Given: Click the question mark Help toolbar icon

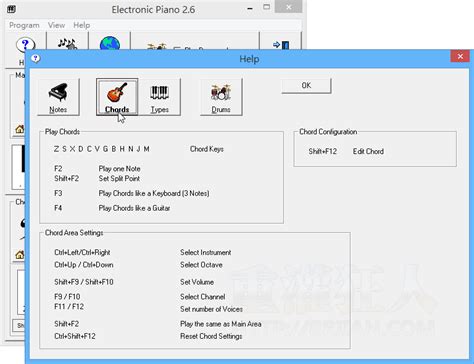Looking at the screenshot, I should tap(25, 43).
